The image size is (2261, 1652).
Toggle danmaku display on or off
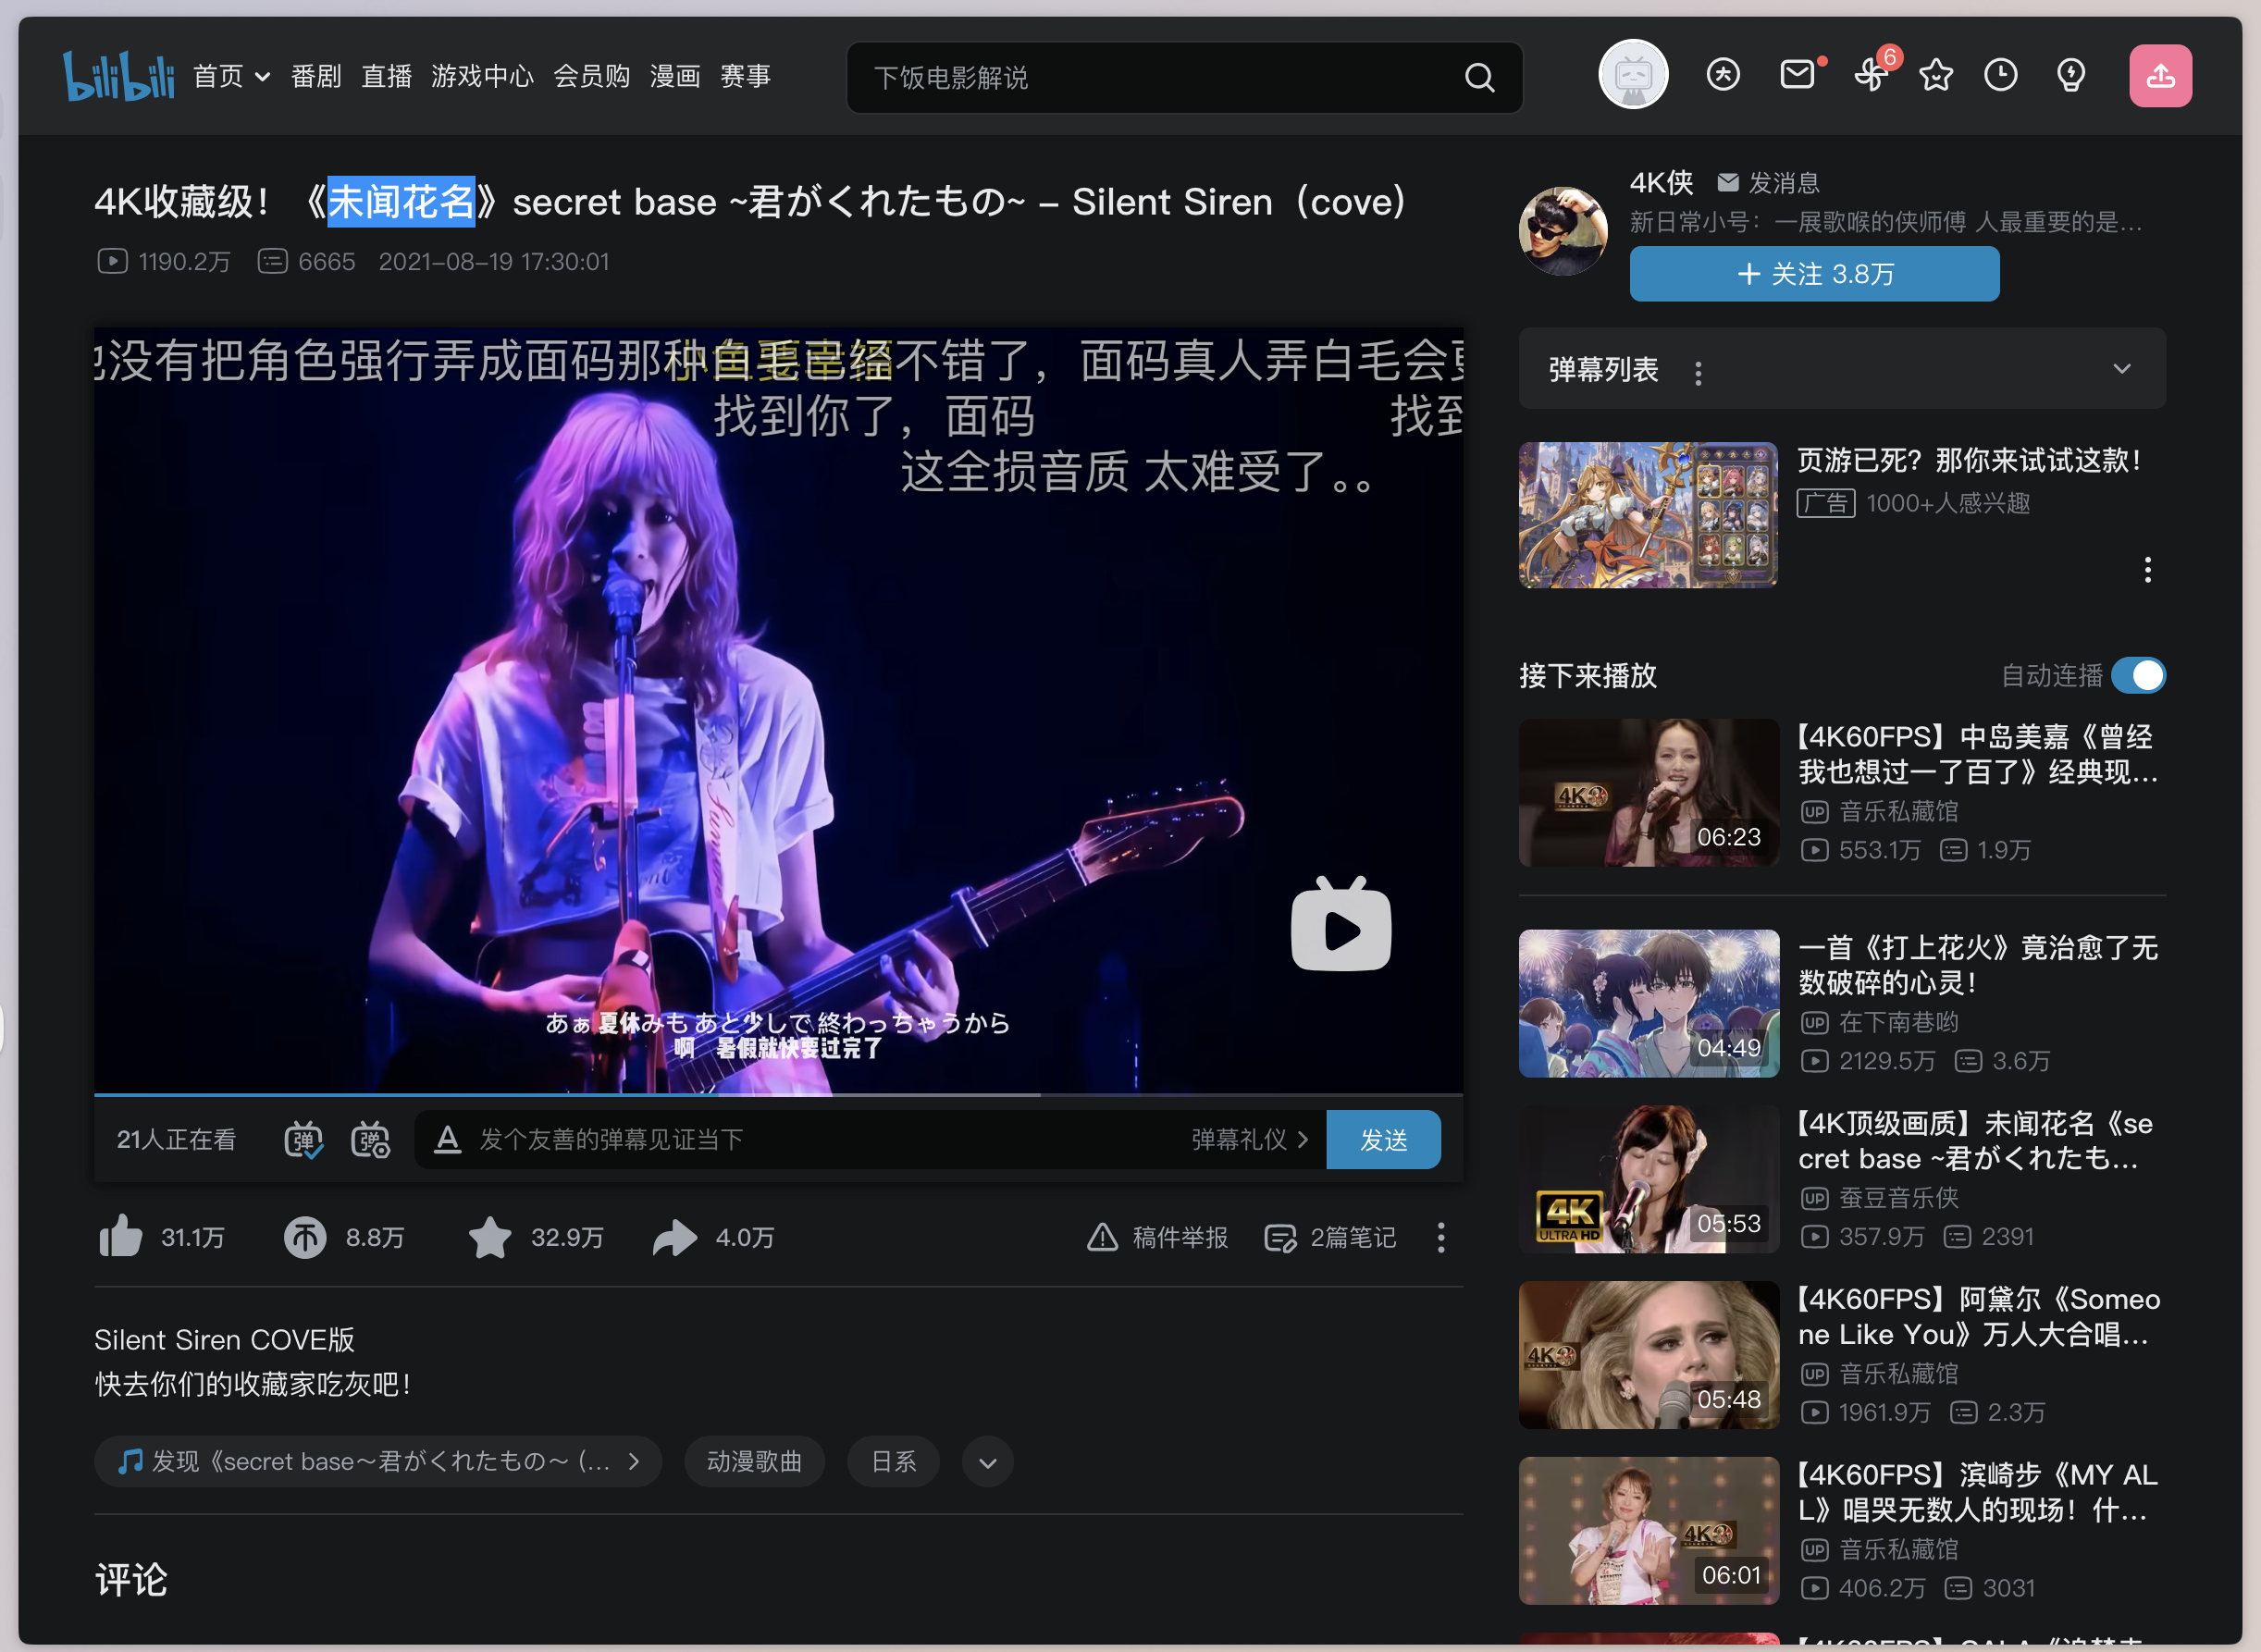click(x=303, y=1139)
